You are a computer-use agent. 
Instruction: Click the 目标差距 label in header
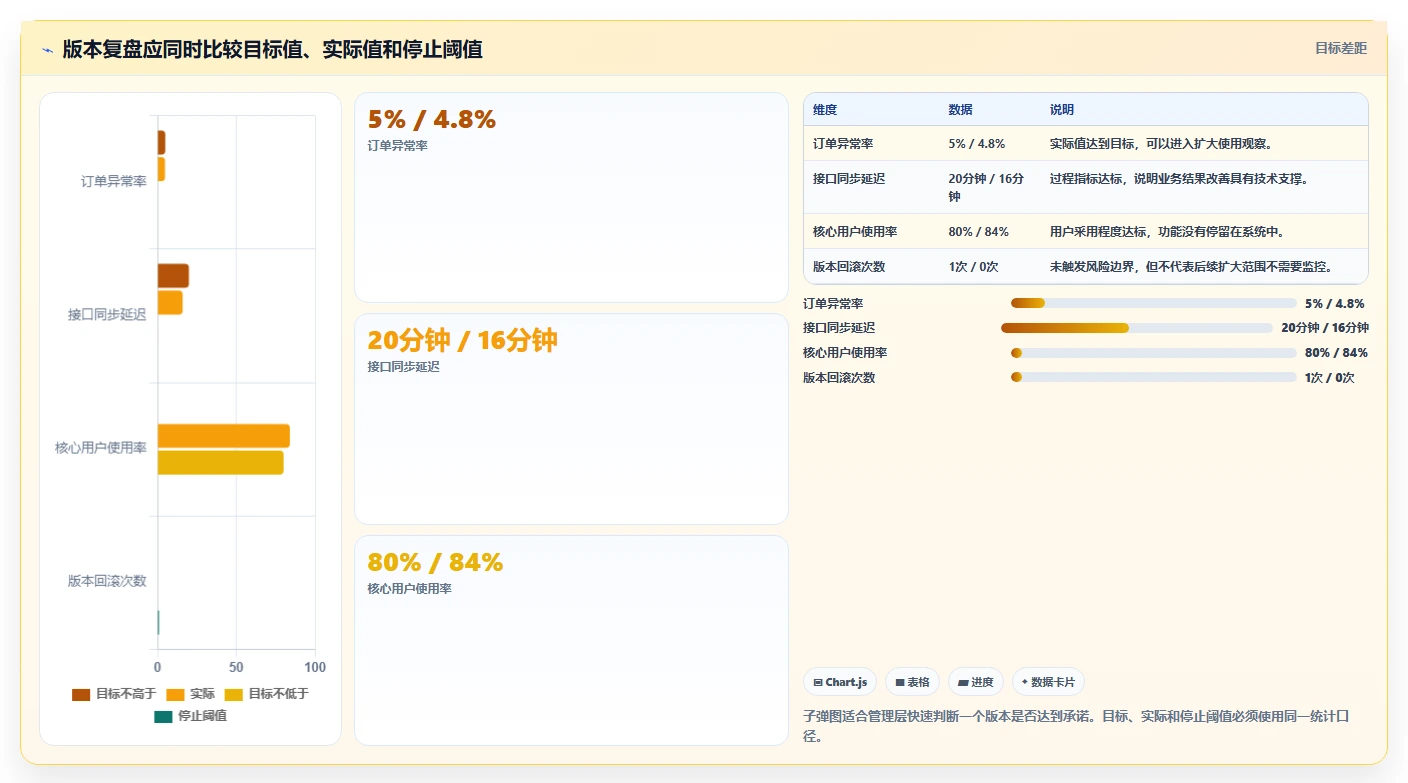[1340, 48]
